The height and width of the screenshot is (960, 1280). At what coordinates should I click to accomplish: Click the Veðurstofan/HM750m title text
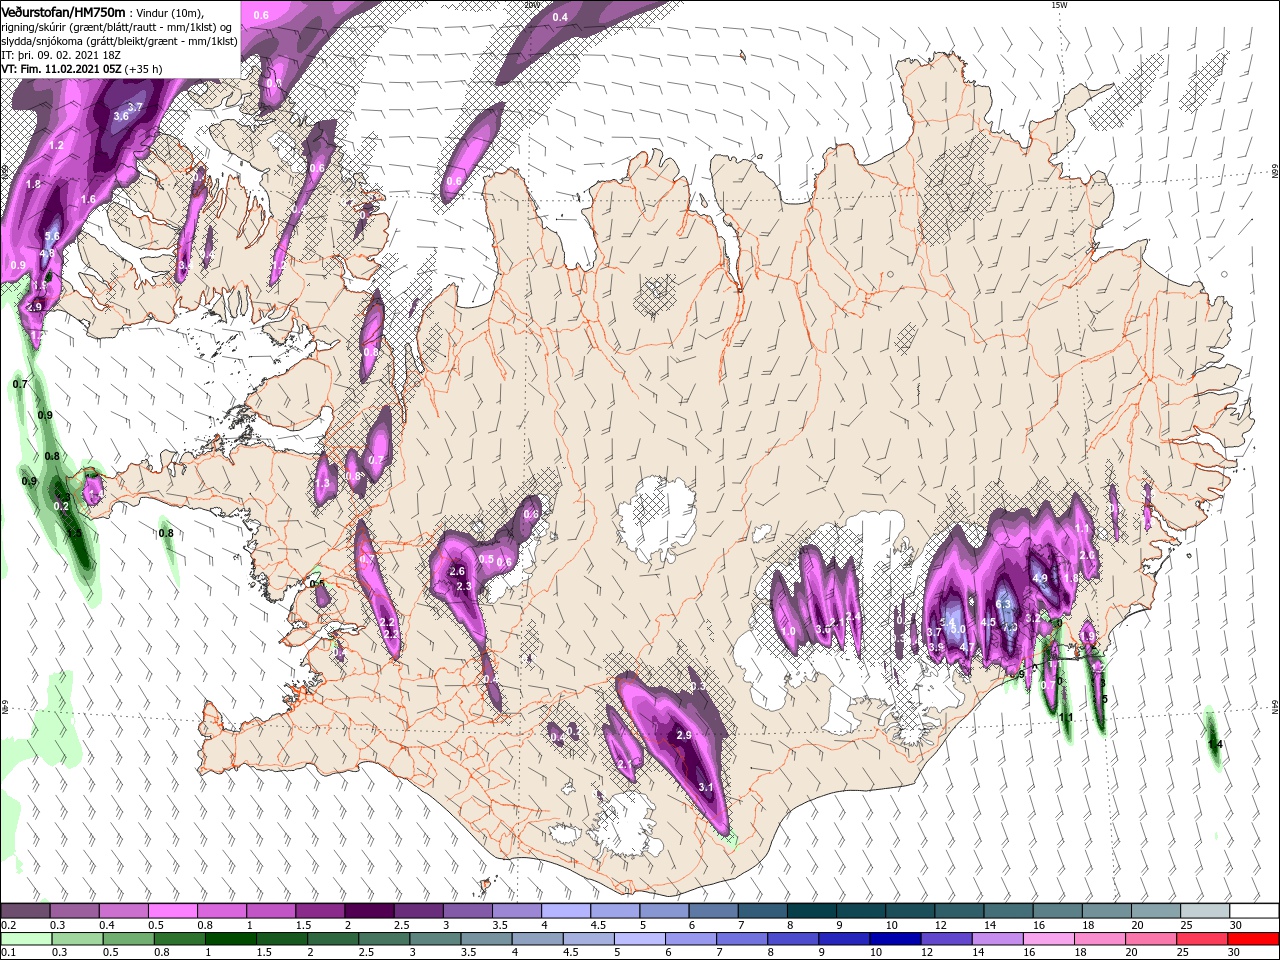pos(64,11)
